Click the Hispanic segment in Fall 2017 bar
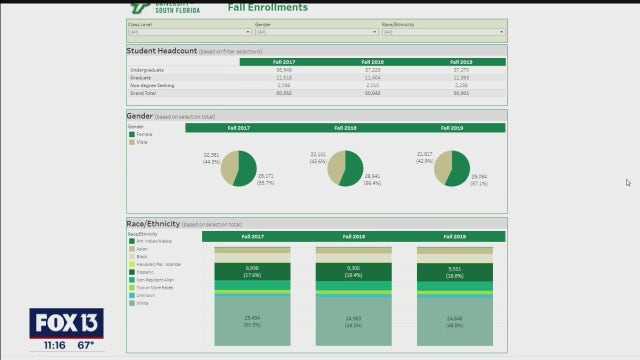The width and height of the screenshot is (640, 360). [x=253, y=272]
